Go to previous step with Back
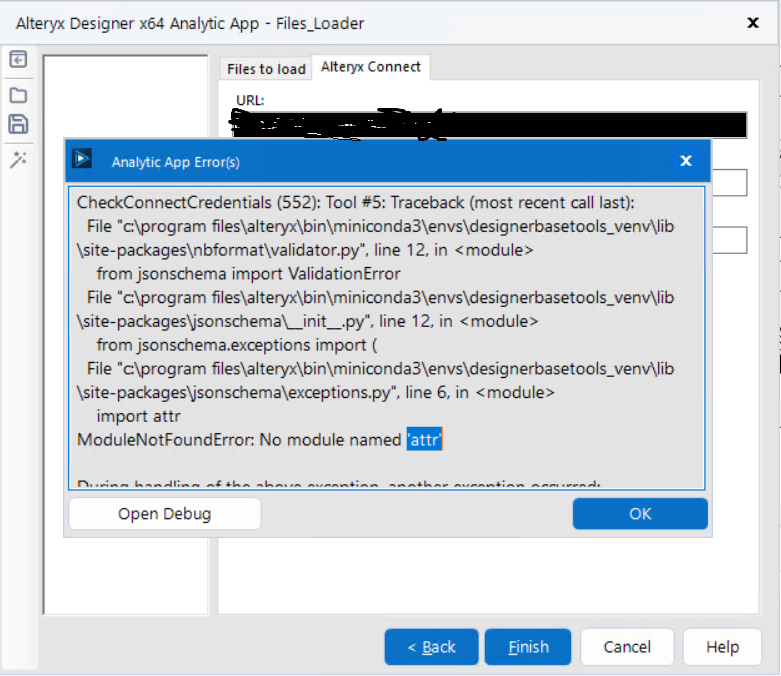This screenshot has height=676, width=781. pos(431,647)
